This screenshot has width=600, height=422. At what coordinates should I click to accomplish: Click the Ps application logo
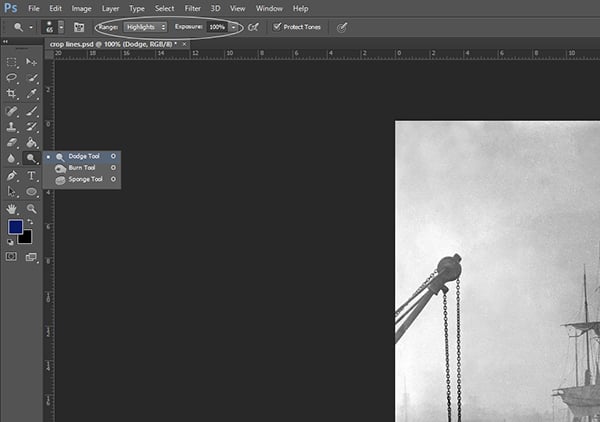pyautogui.click(x=10, y=8)
